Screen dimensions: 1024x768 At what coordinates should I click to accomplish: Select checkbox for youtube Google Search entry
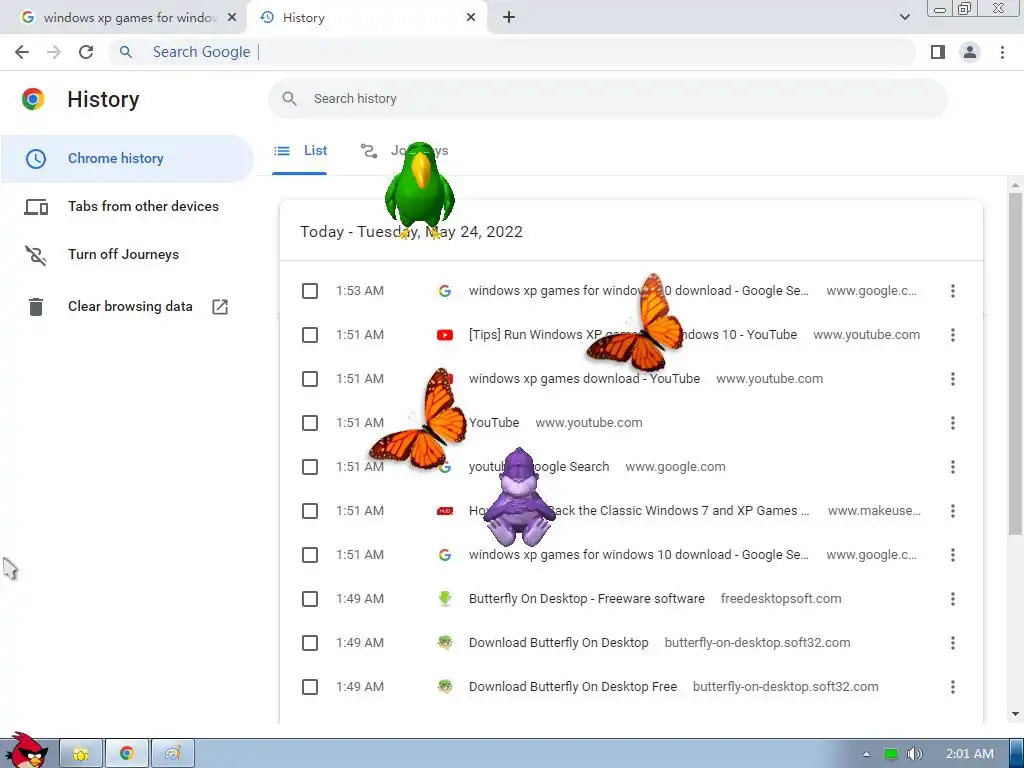[310, 467]
